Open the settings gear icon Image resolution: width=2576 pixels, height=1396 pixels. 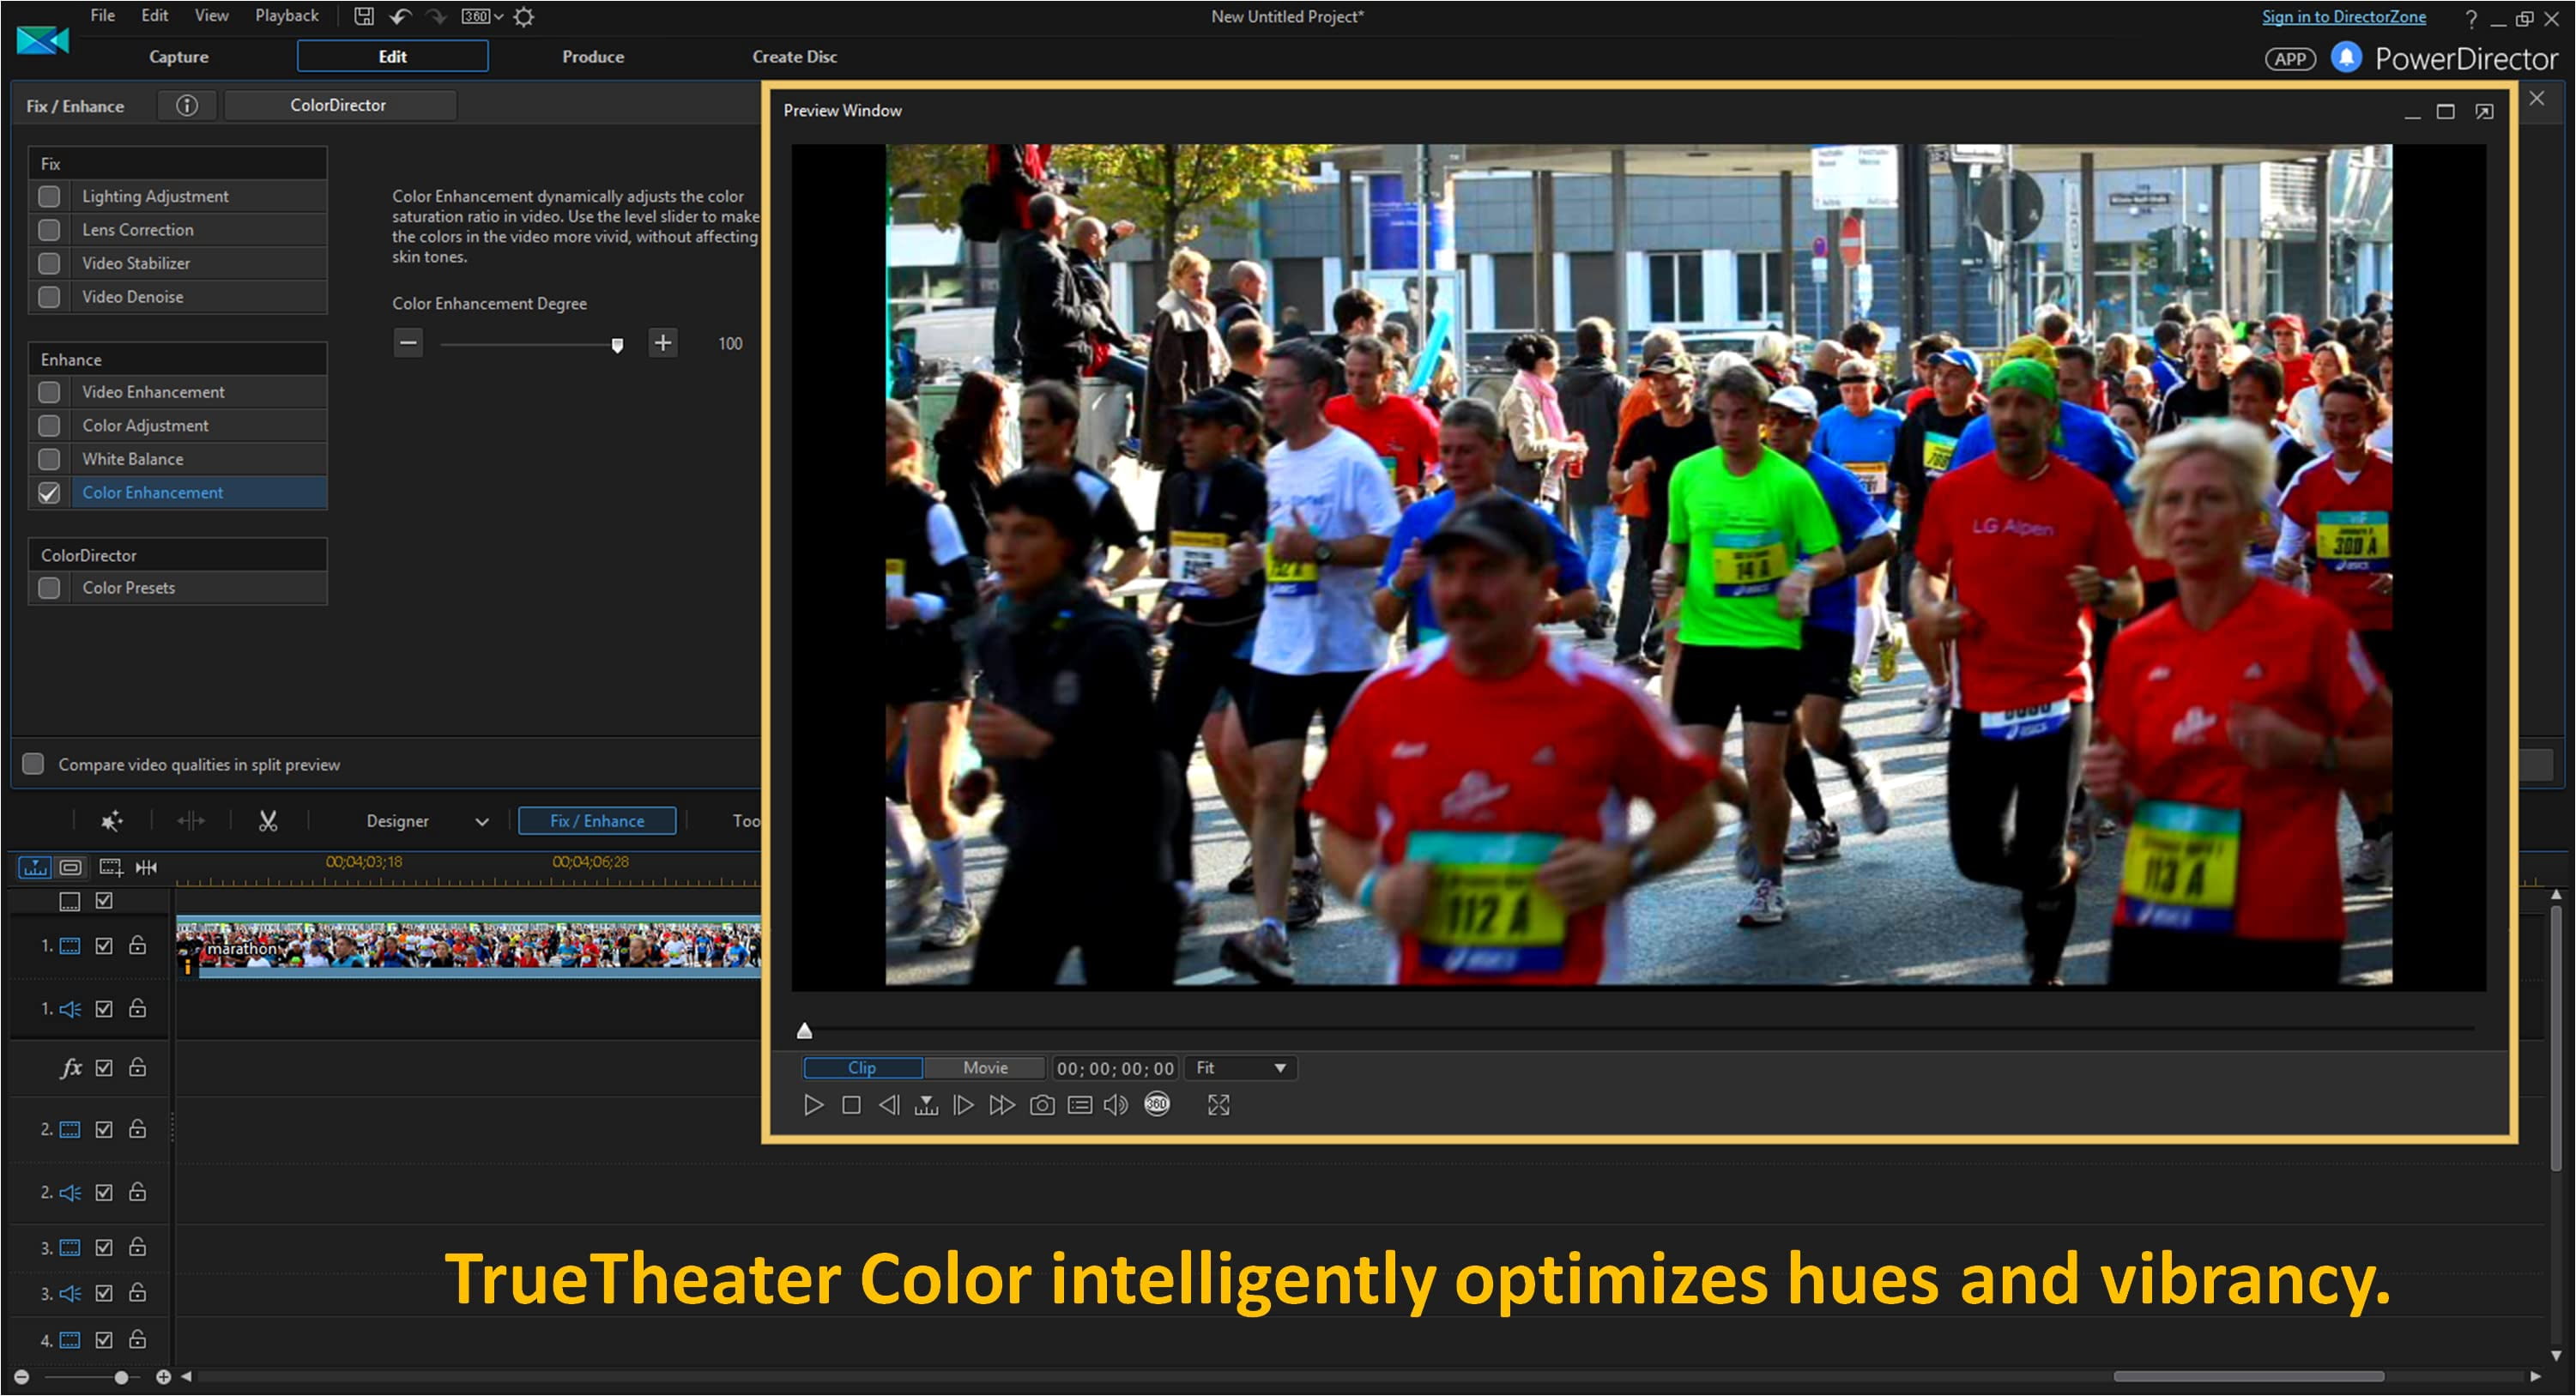tap(524, 16)
